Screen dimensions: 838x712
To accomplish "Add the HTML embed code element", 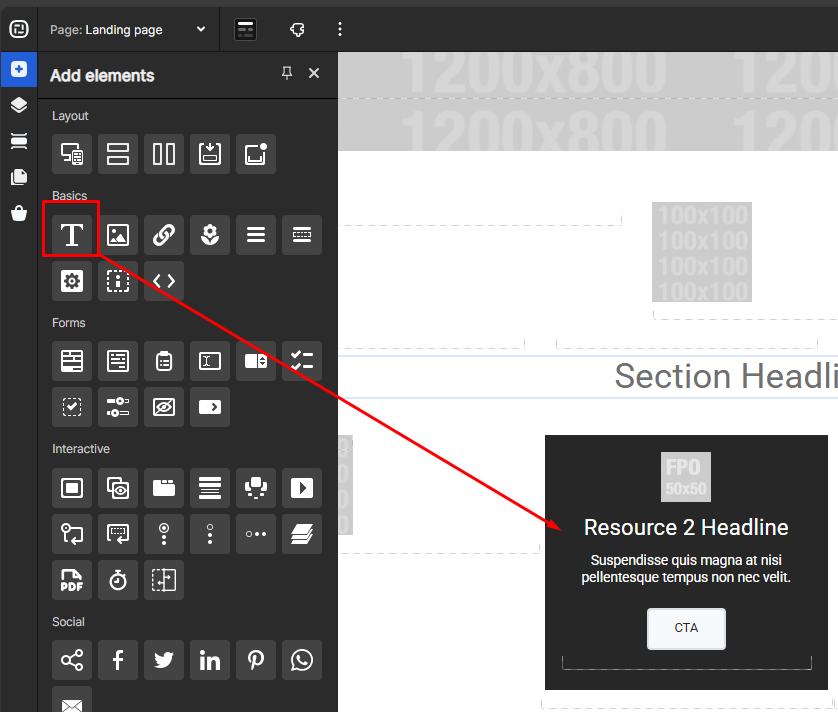I will pyautogui.click(x=164, y=281).
